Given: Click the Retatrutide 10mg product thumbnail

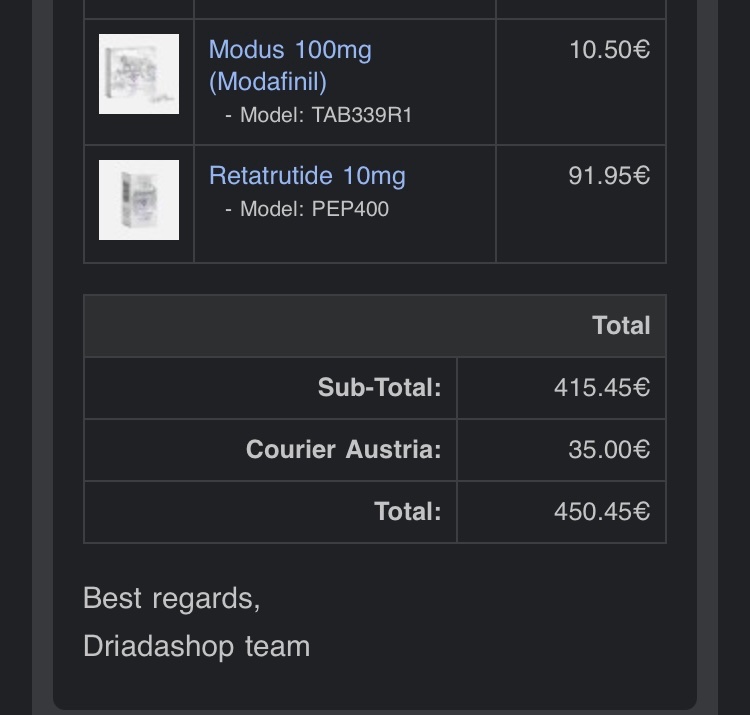Looking at the screenshot, I should (x=139, y=200).
